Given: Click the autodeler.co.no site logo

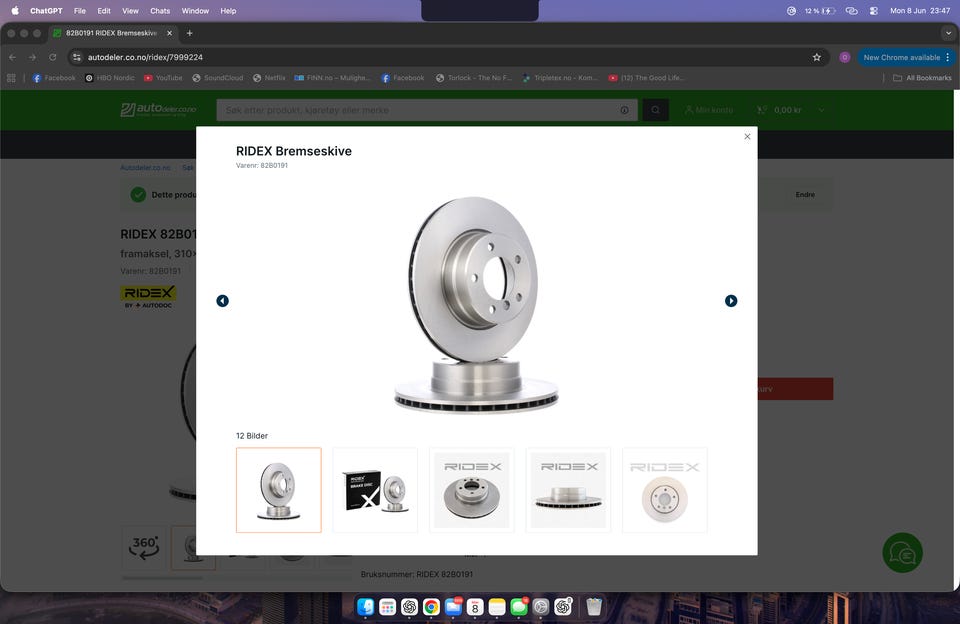Looking at the screenshot, I should pos(158,110).
